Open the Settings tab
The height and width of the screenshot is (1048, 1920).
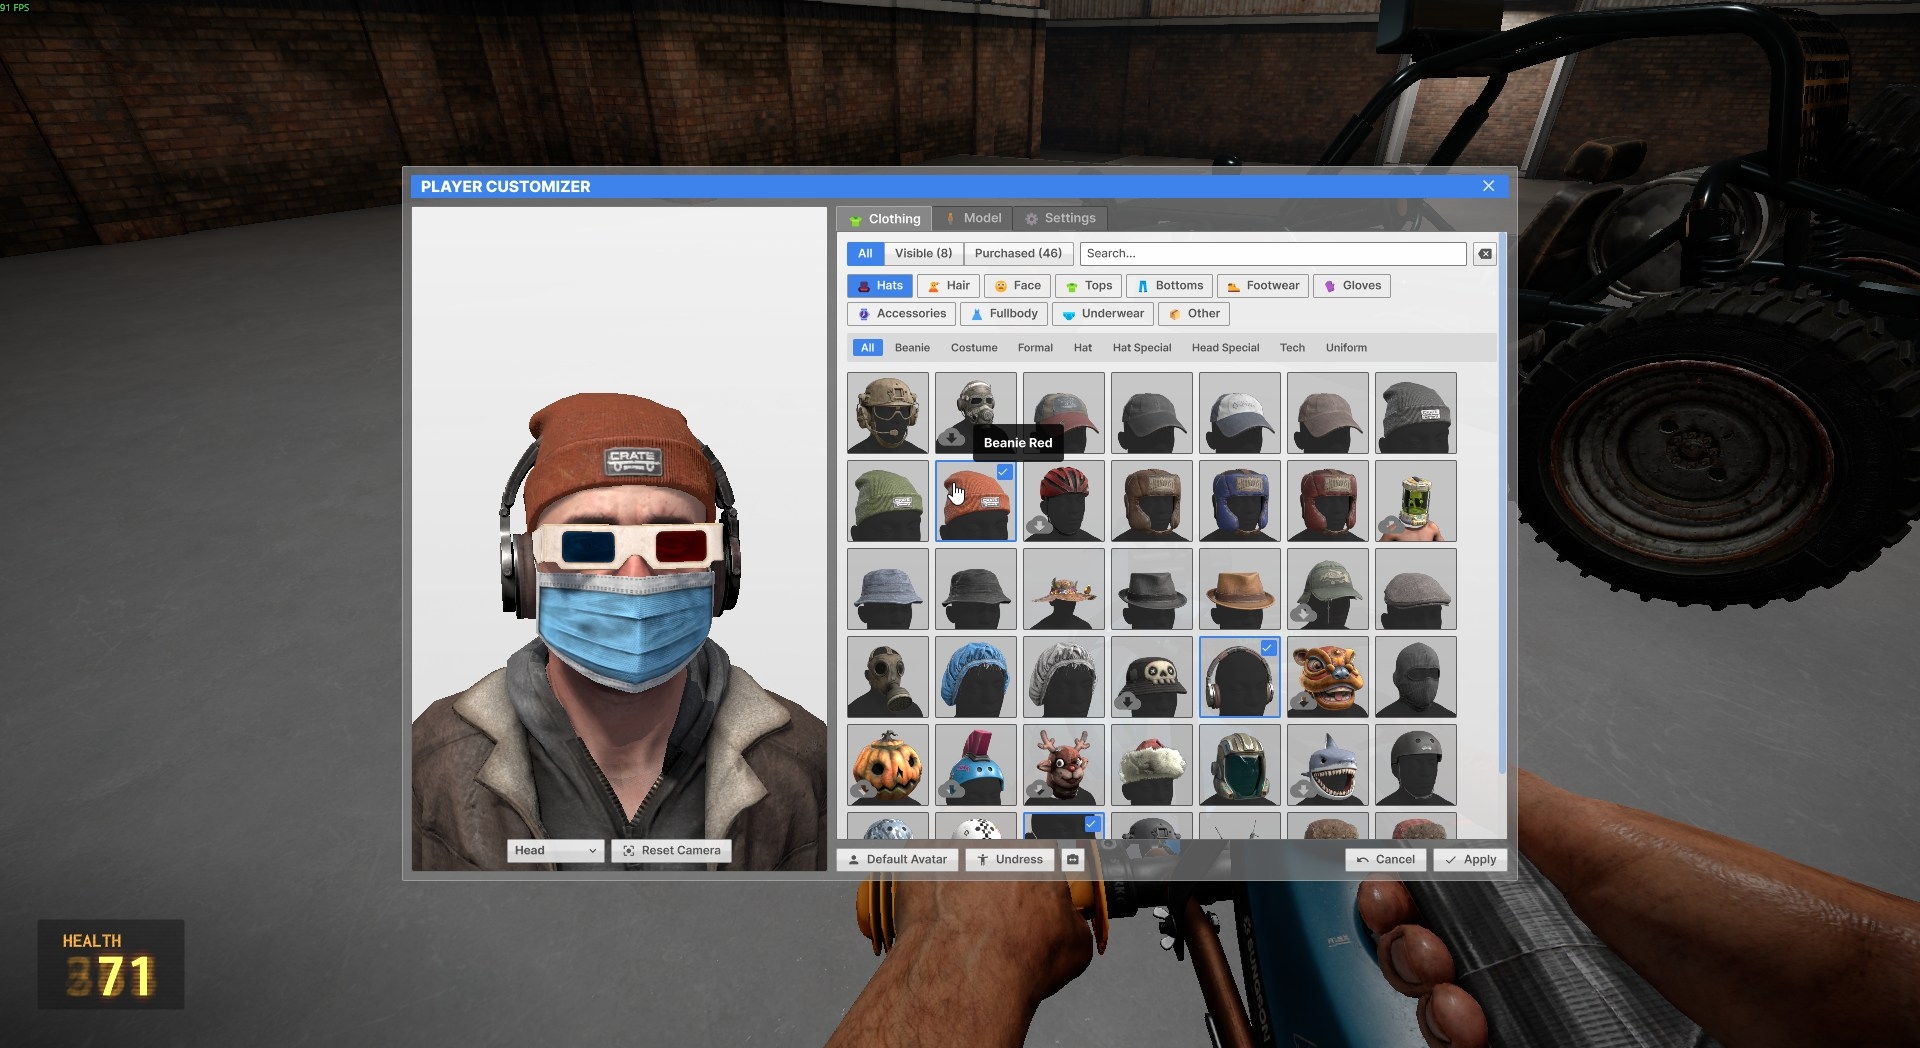point(1060,218)
